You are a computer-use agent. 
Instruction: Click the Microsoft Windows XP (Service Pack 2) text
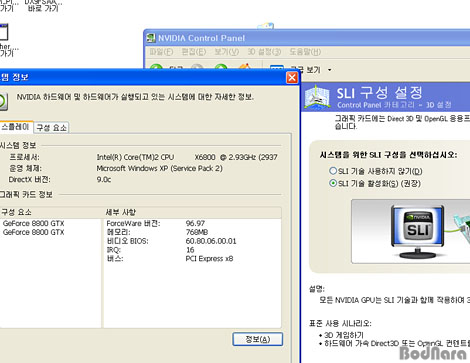pyautogui.click(x=159, y=168)
